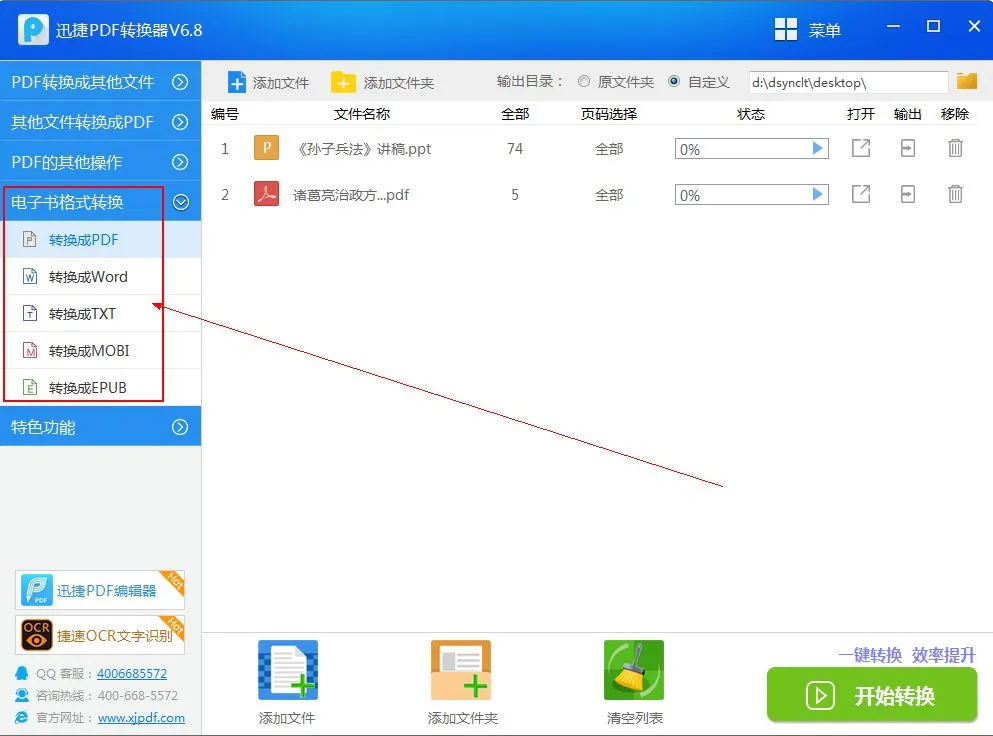This screenshot has height=736, width=993.
Task: Open 捷速OCR文字识别 promotional banner
Action: tap(100, 635)
